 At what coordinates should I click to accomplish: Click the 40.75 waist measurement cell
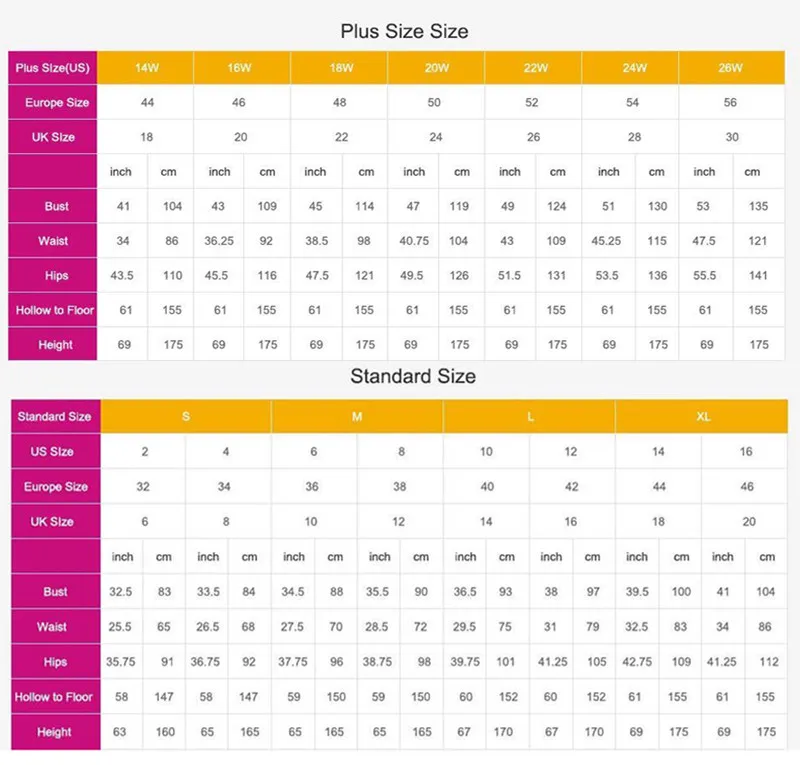pos(414,241)
